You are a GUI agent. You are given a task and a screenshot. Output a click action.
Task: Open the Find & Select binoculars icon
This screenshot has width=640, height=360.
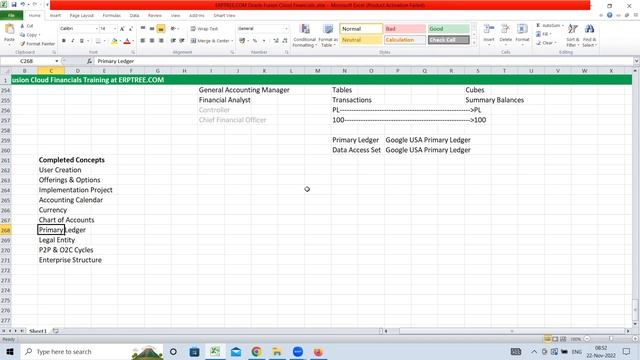click(x=589, y=29)
